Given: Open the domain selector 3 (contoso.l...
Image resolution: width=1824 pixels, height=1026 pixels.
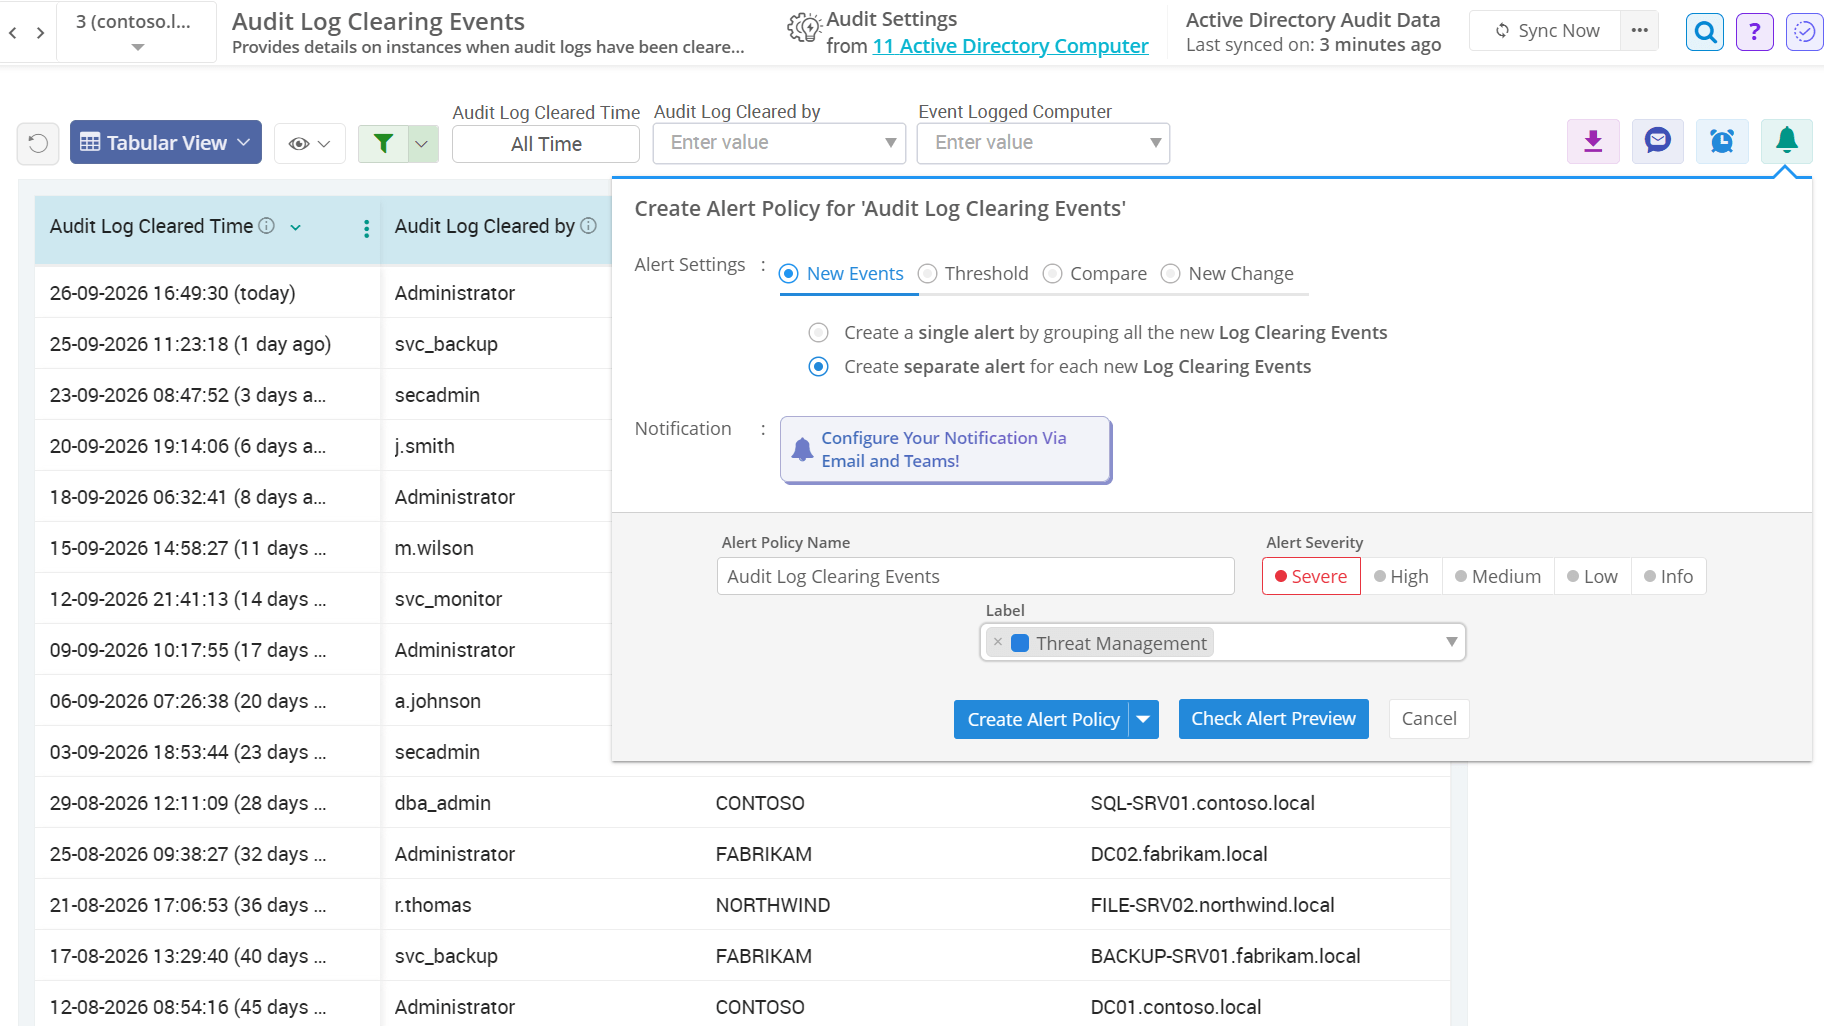Looking at the screenshot, I should tap(137, 32).
